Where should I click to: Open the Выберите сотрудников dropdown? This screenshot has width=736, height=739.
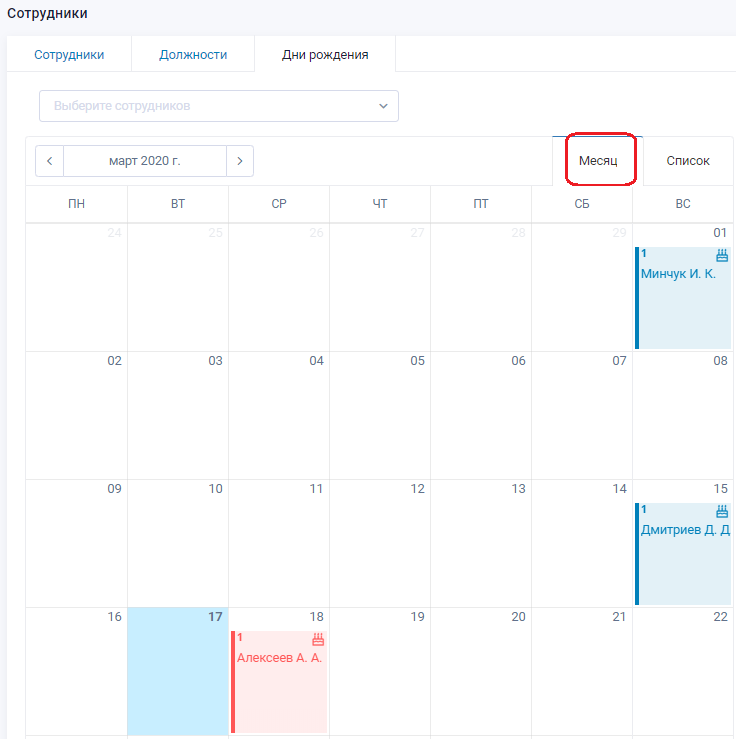219,106
